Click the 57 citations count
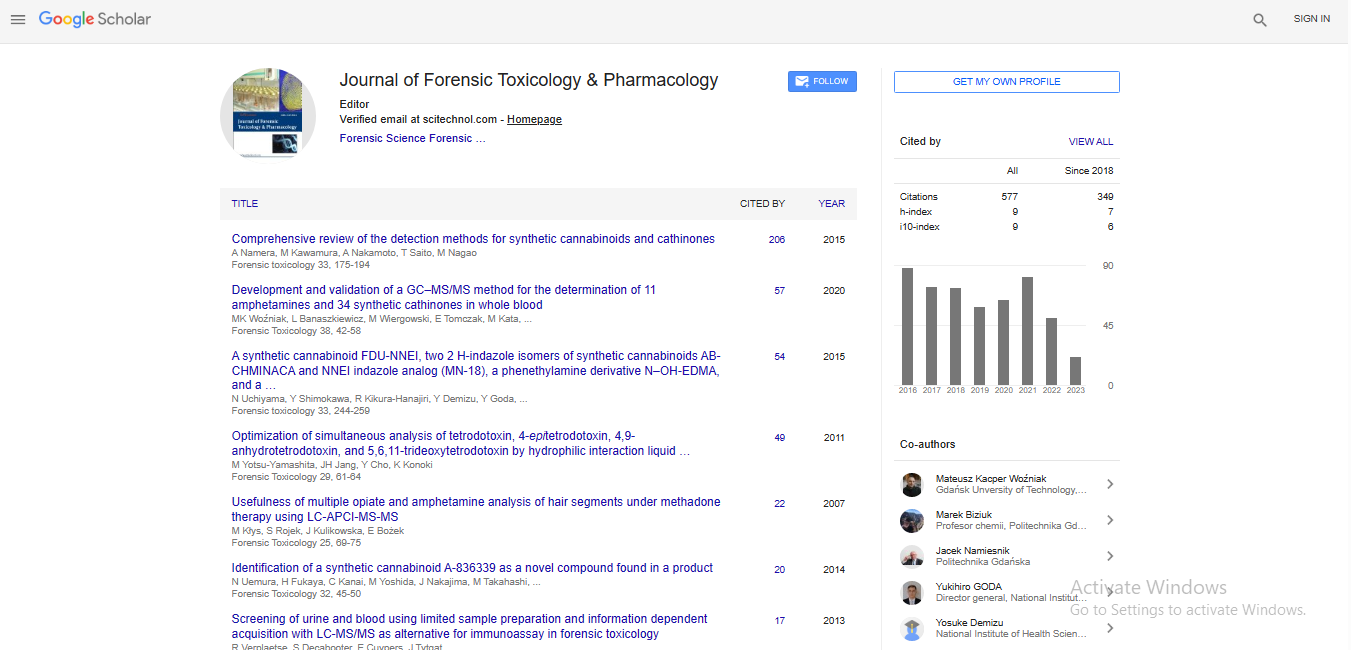 [780, 291]
